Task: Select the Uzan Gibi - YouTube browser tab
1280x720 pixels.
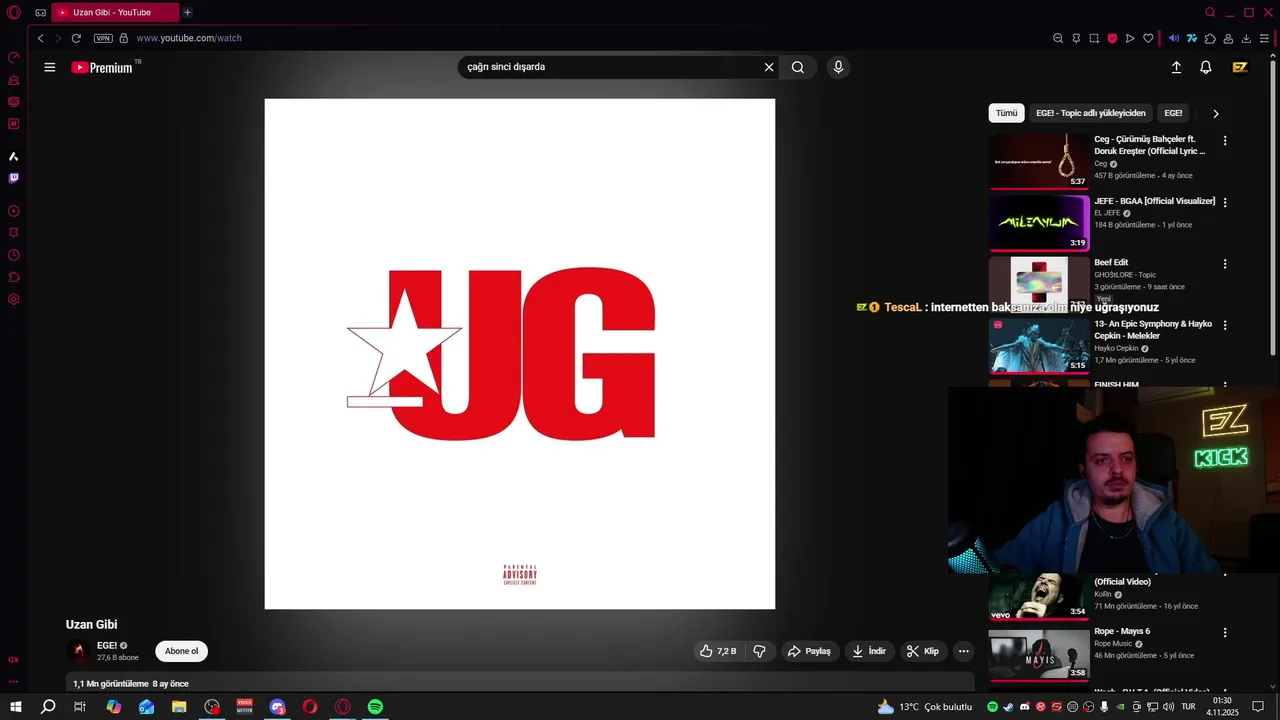Action: click(115, 12)
